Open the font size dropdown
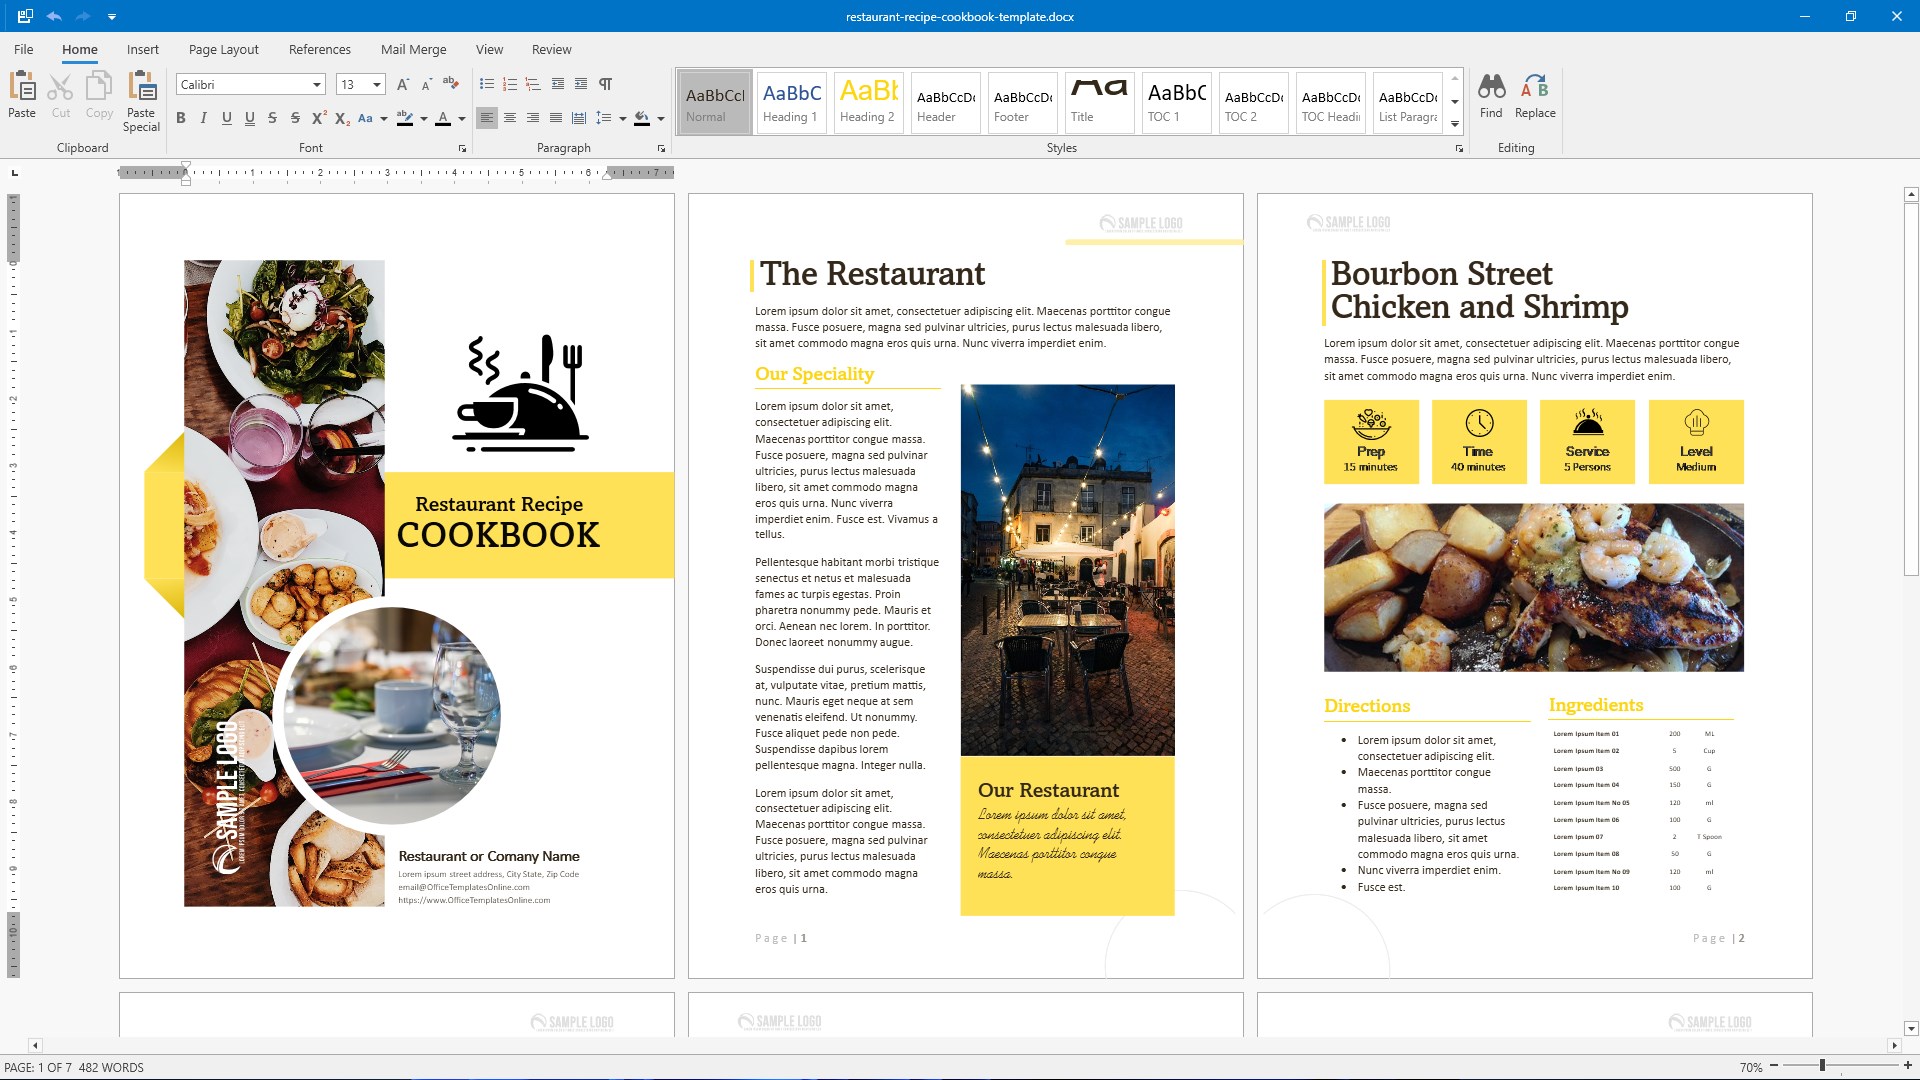1920x1080 pixels. [377, 85]
